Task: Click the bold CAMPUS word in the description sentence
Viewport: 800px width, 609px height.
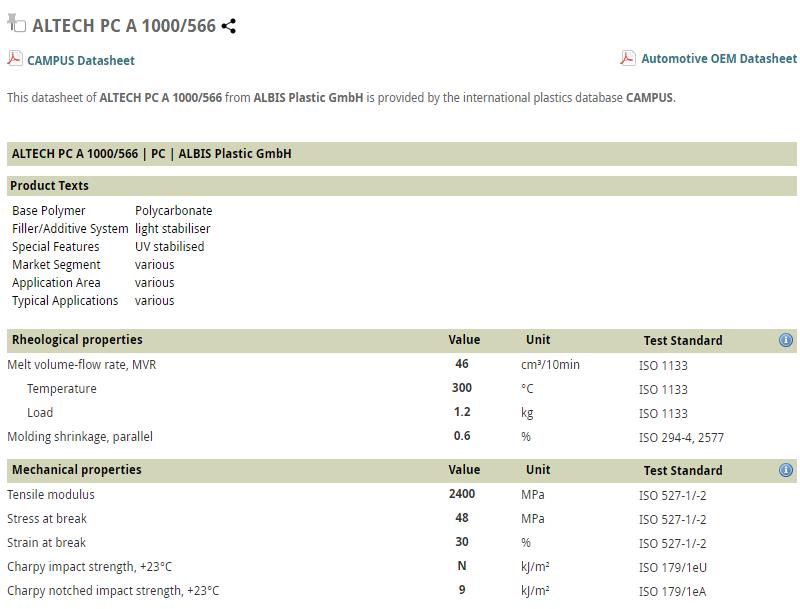Action: click(649, 97)
